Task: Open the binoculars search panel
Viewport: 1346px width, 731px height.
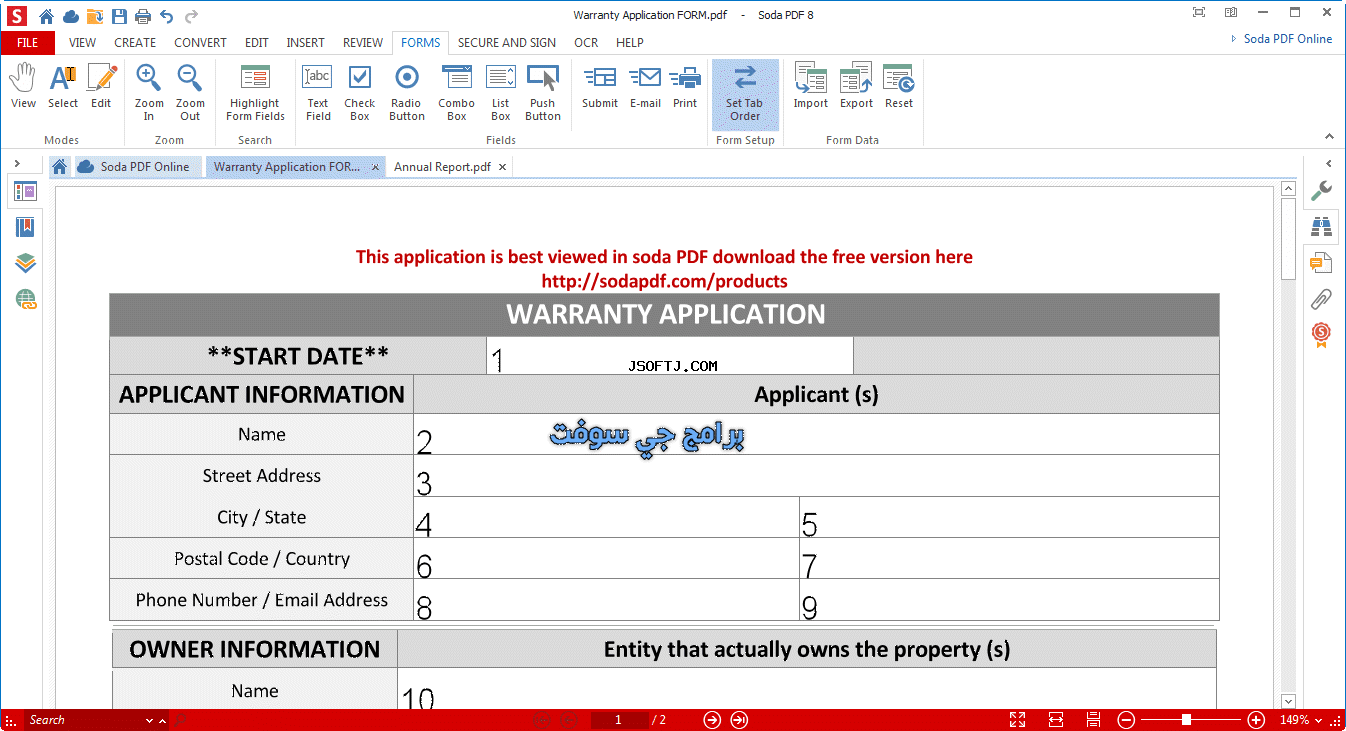Action: tap(1321, 227)
